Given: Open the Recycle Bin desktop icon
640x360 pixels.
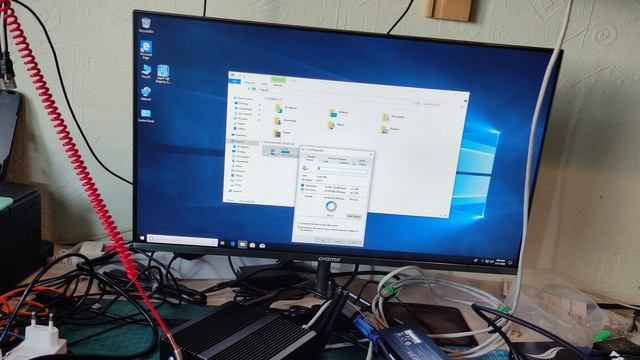Looking at the screenshot, I should [146, 25].
